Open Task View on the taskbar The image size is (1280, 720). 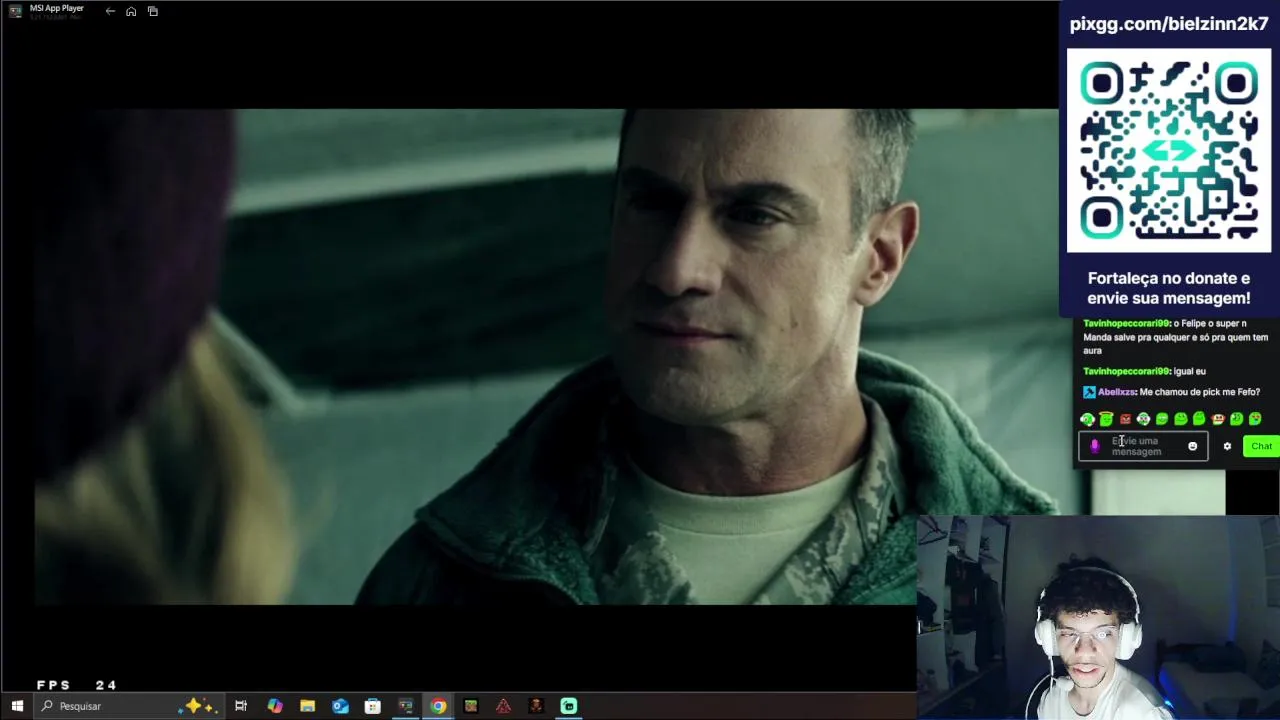(x=241, y=706)
